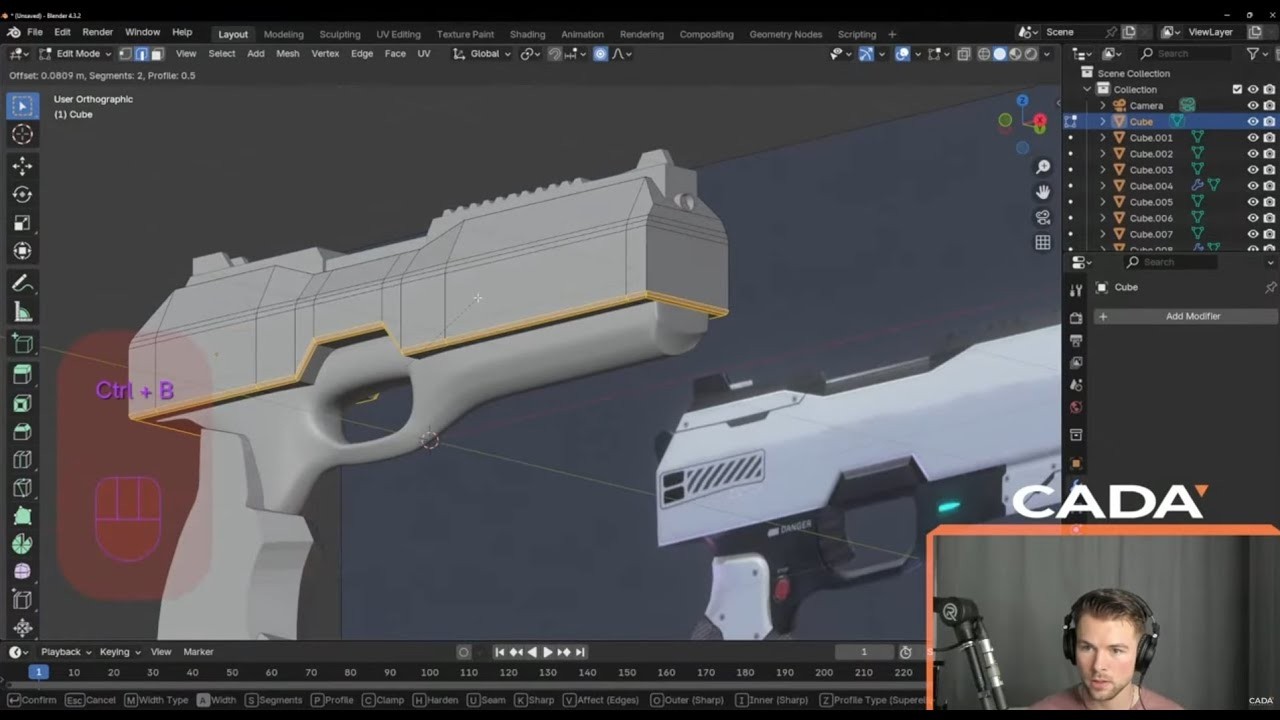Hide Cube.001 in viewport
The image size is (1280, 720).
coord(1252,137)
